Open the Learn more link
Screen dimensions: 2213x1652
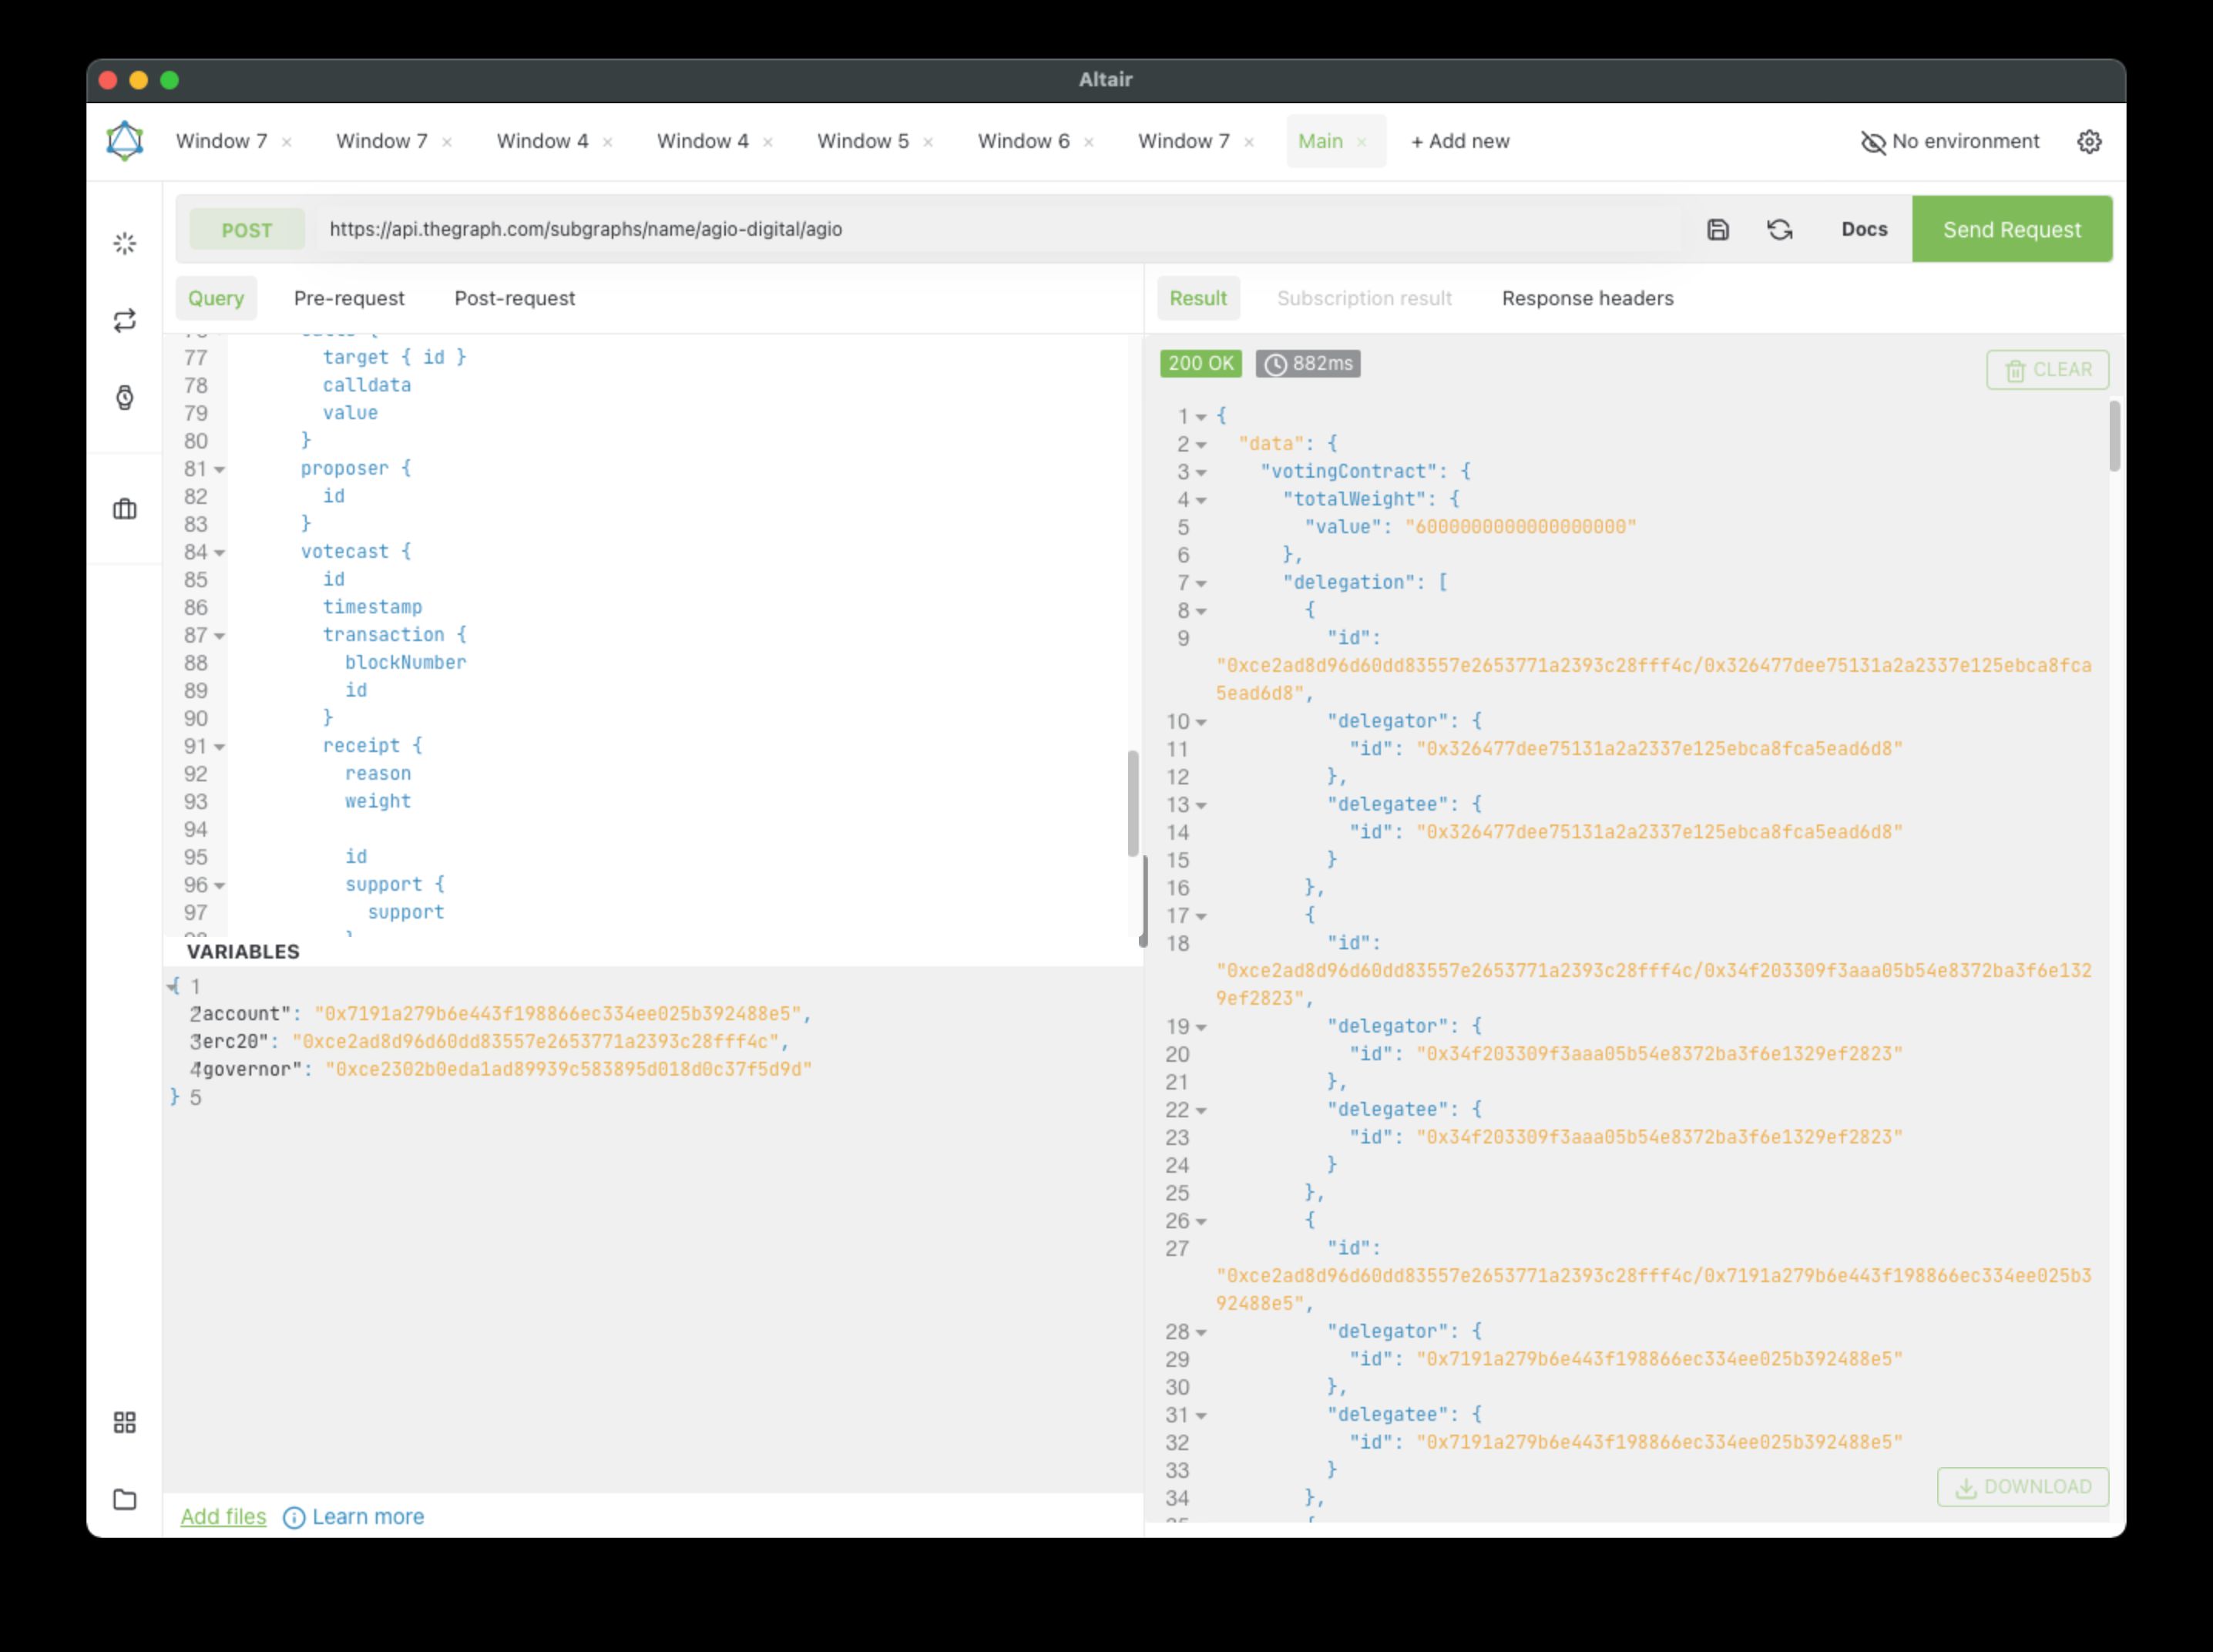368,1516
